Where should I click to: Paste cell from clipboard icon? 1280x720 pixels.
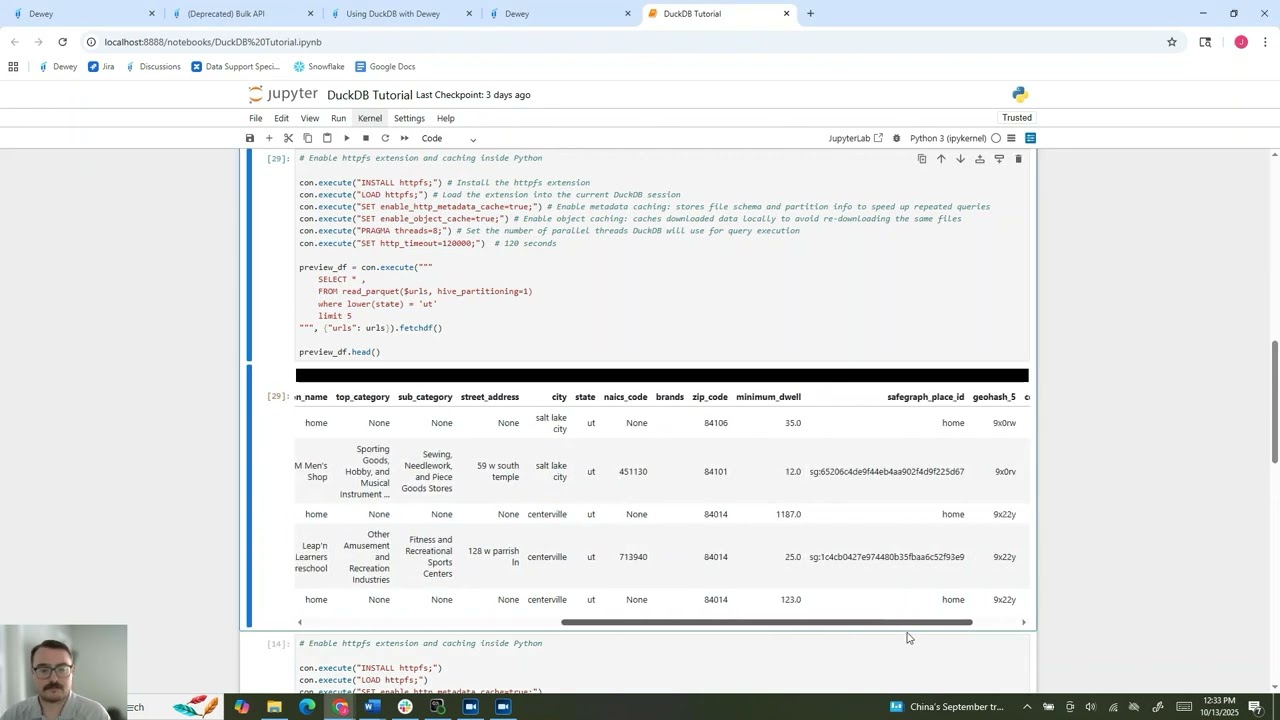pos(327,138)
